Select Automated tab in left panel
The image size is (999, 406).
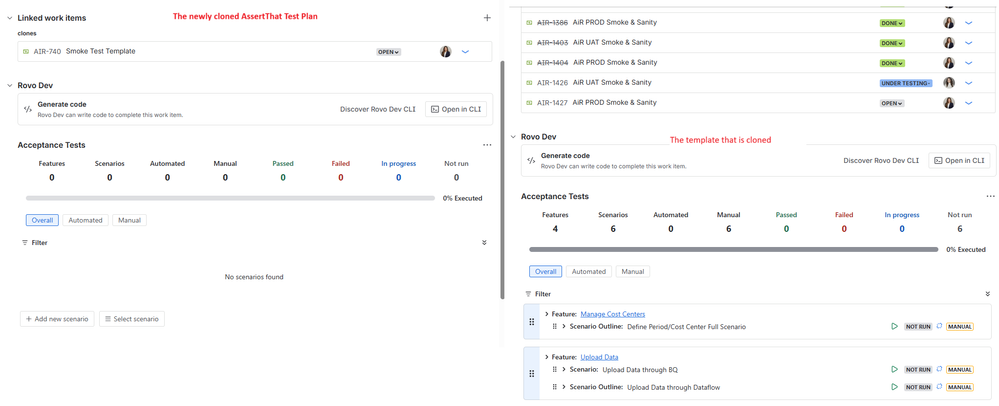coord(85,220)
